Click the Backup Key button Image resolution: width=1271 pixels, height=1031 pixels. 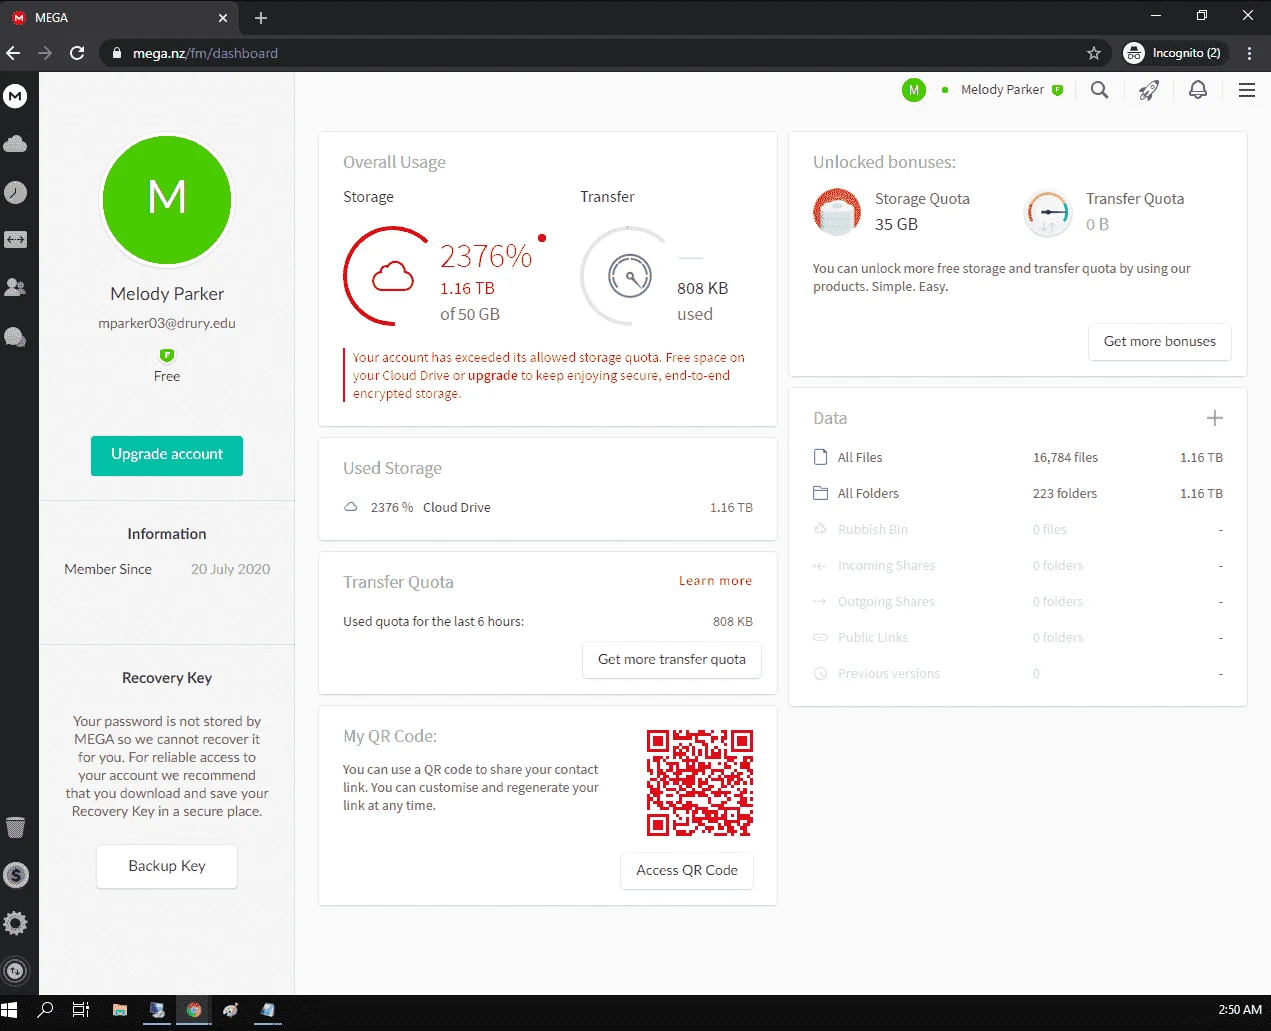(x=167, y=866)
